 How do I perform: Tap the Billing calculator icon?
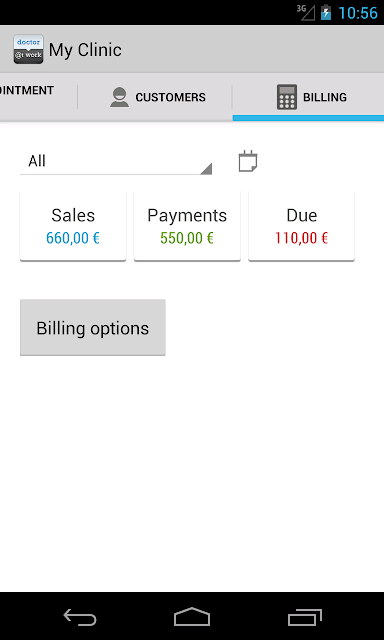click(x=287, y=97)
